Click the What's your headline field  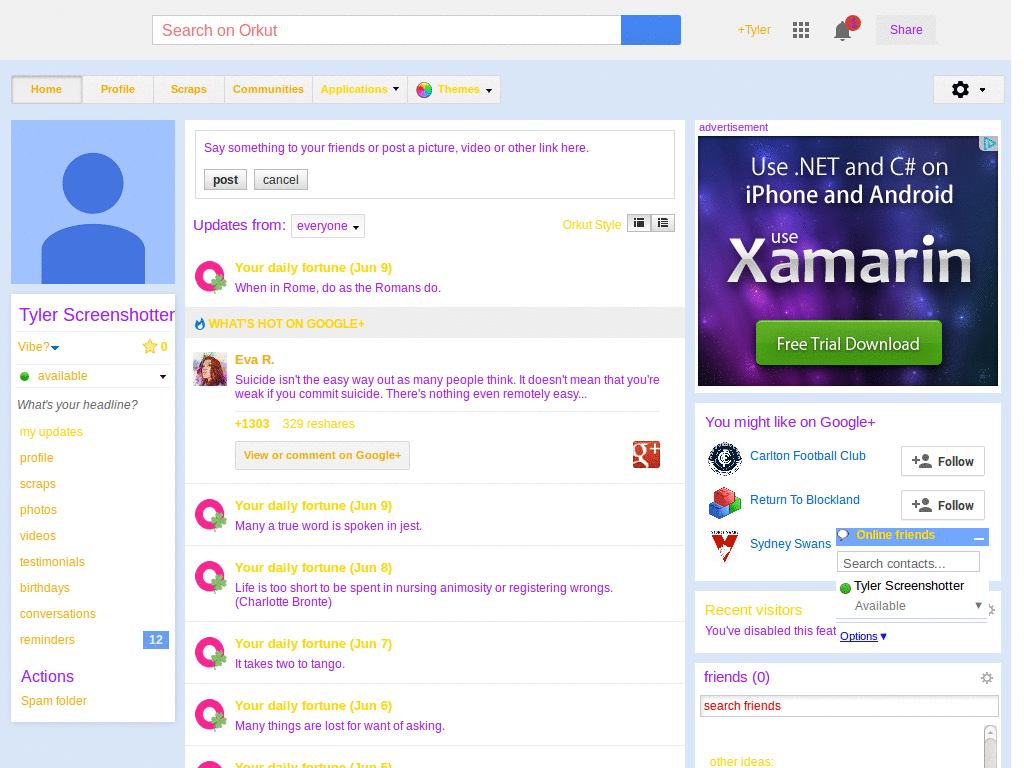click(x=78, y=405)
